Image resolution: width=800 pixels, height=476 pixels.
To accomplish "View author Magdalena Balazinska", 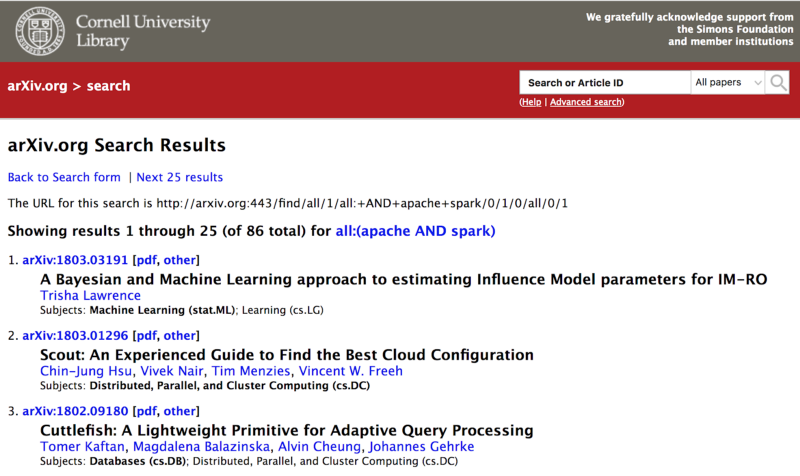I will coord(201,446).
